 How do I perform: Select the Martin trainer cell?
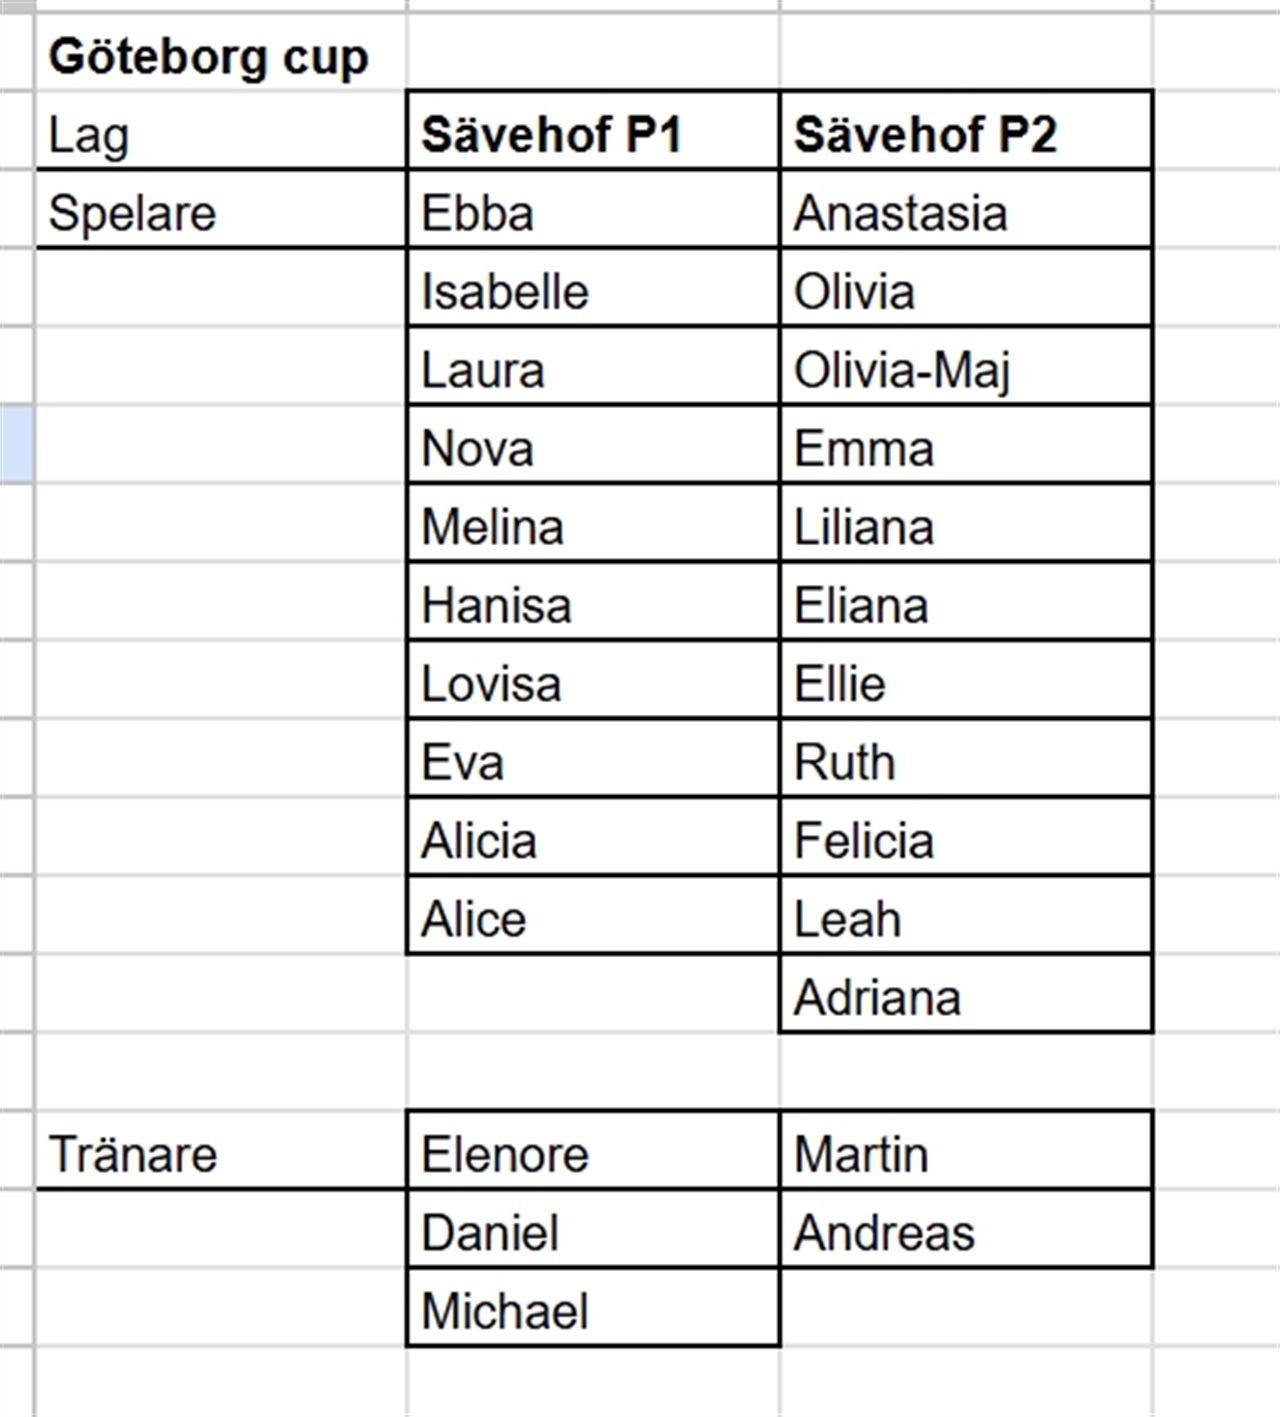click(x=966, y=1151)
